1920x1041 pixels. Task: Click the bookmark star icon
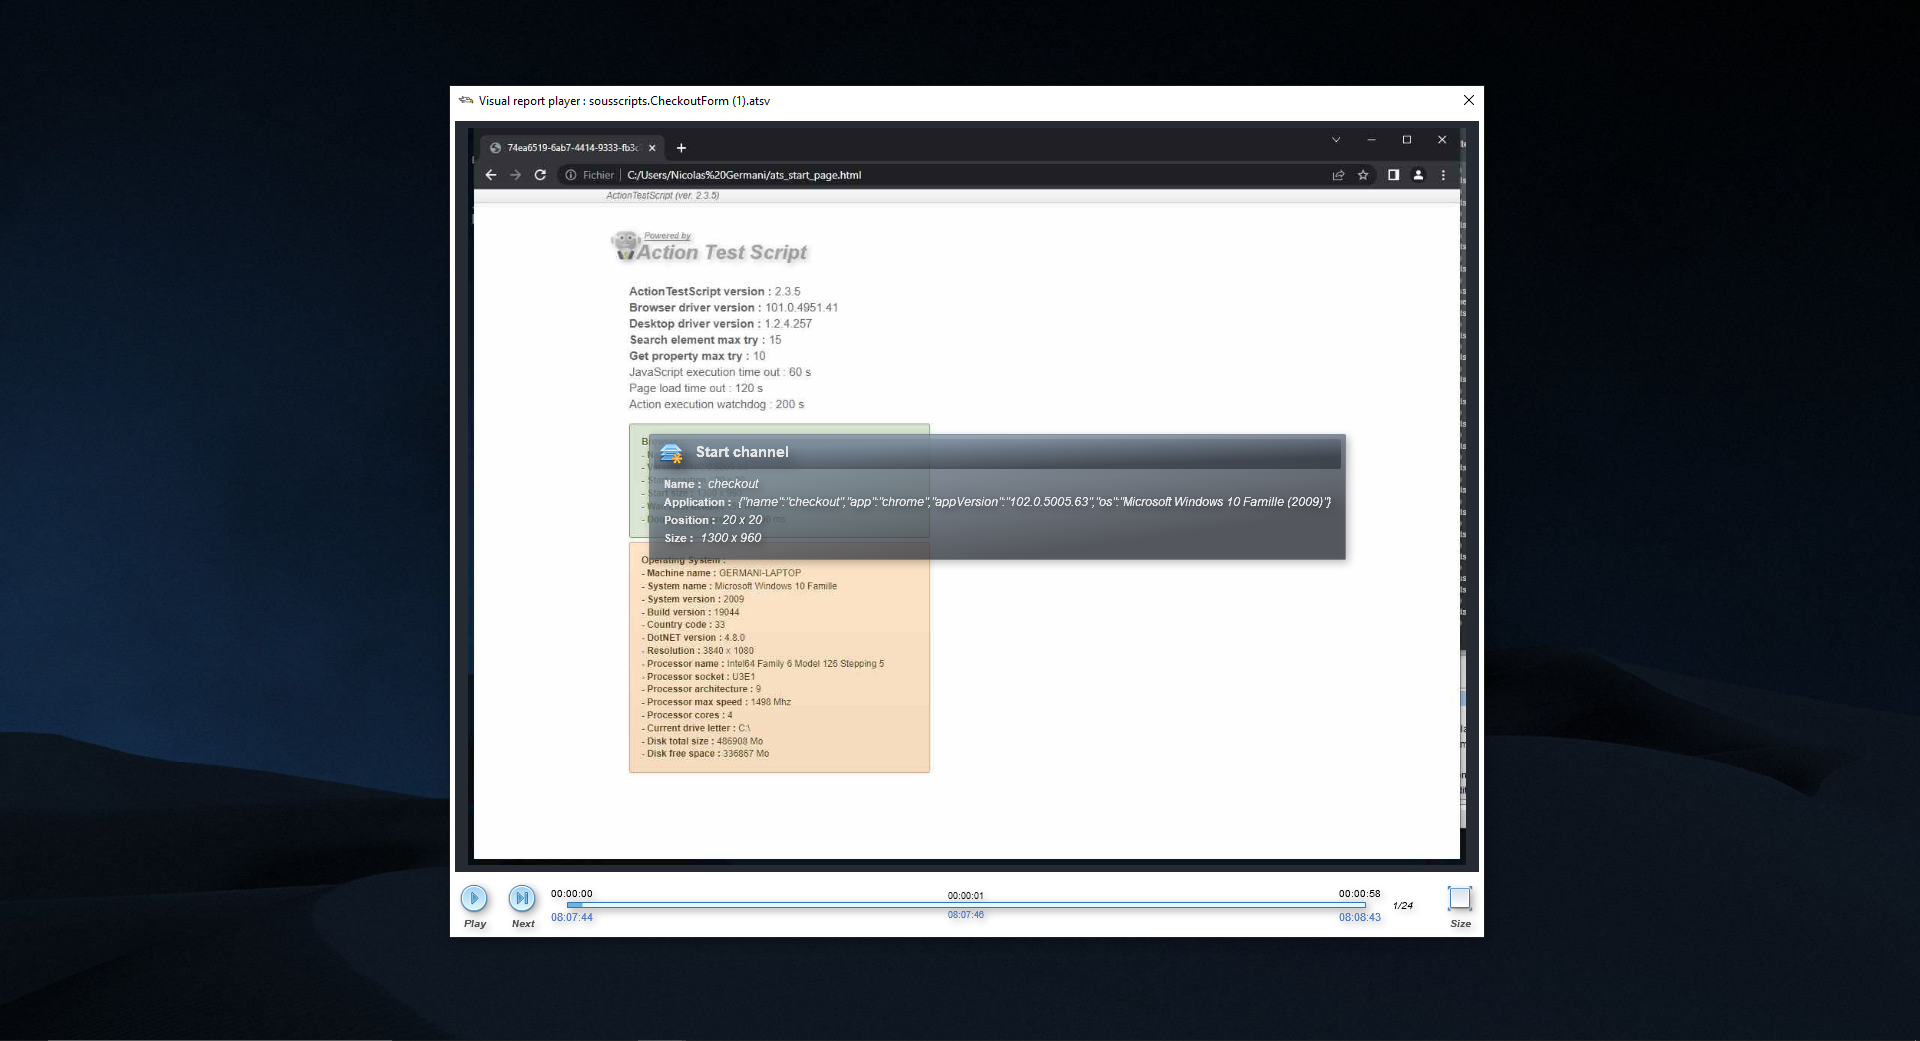tap(1363, 175)
